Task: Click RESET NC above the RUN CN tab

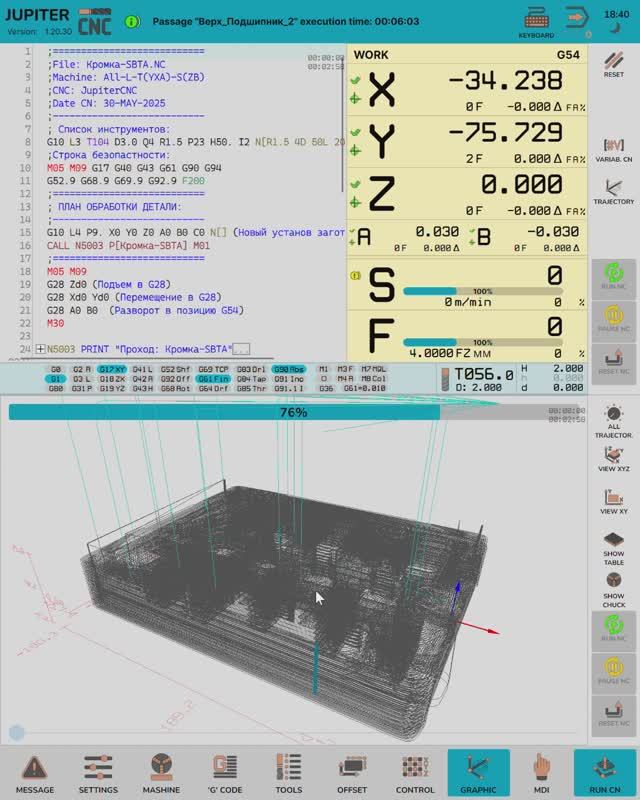Action: (613, 714)
